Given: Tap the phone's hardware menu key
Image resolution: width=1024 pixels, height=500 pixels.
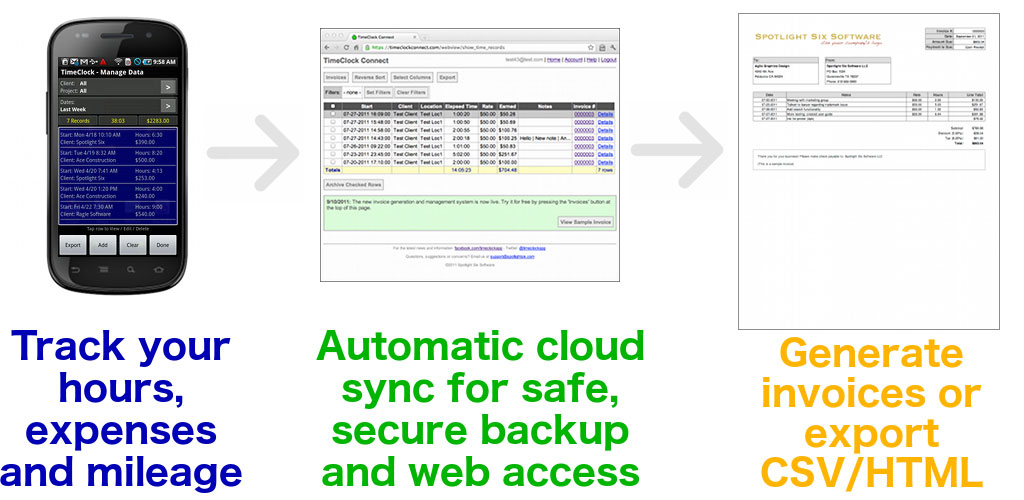Looking at the screenshot, I should point(103,269).
